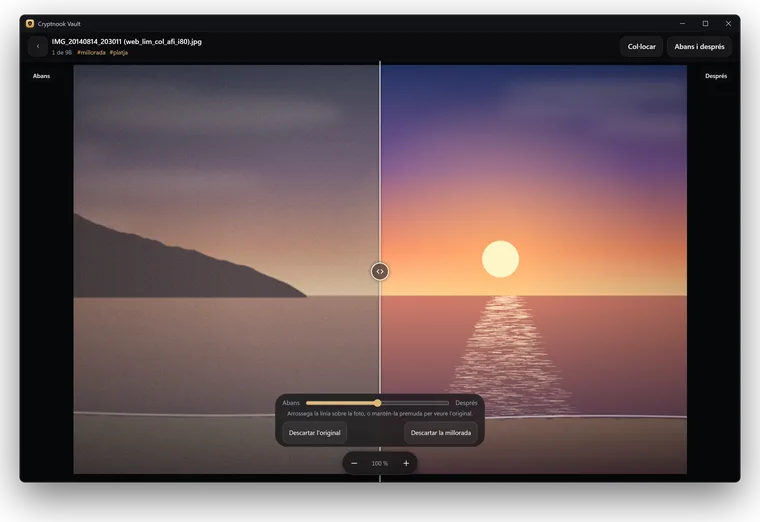Viewport: 760px width, 522px height.
Task: Minimize the Cryptnook Vault window
Action: [682, 23]
